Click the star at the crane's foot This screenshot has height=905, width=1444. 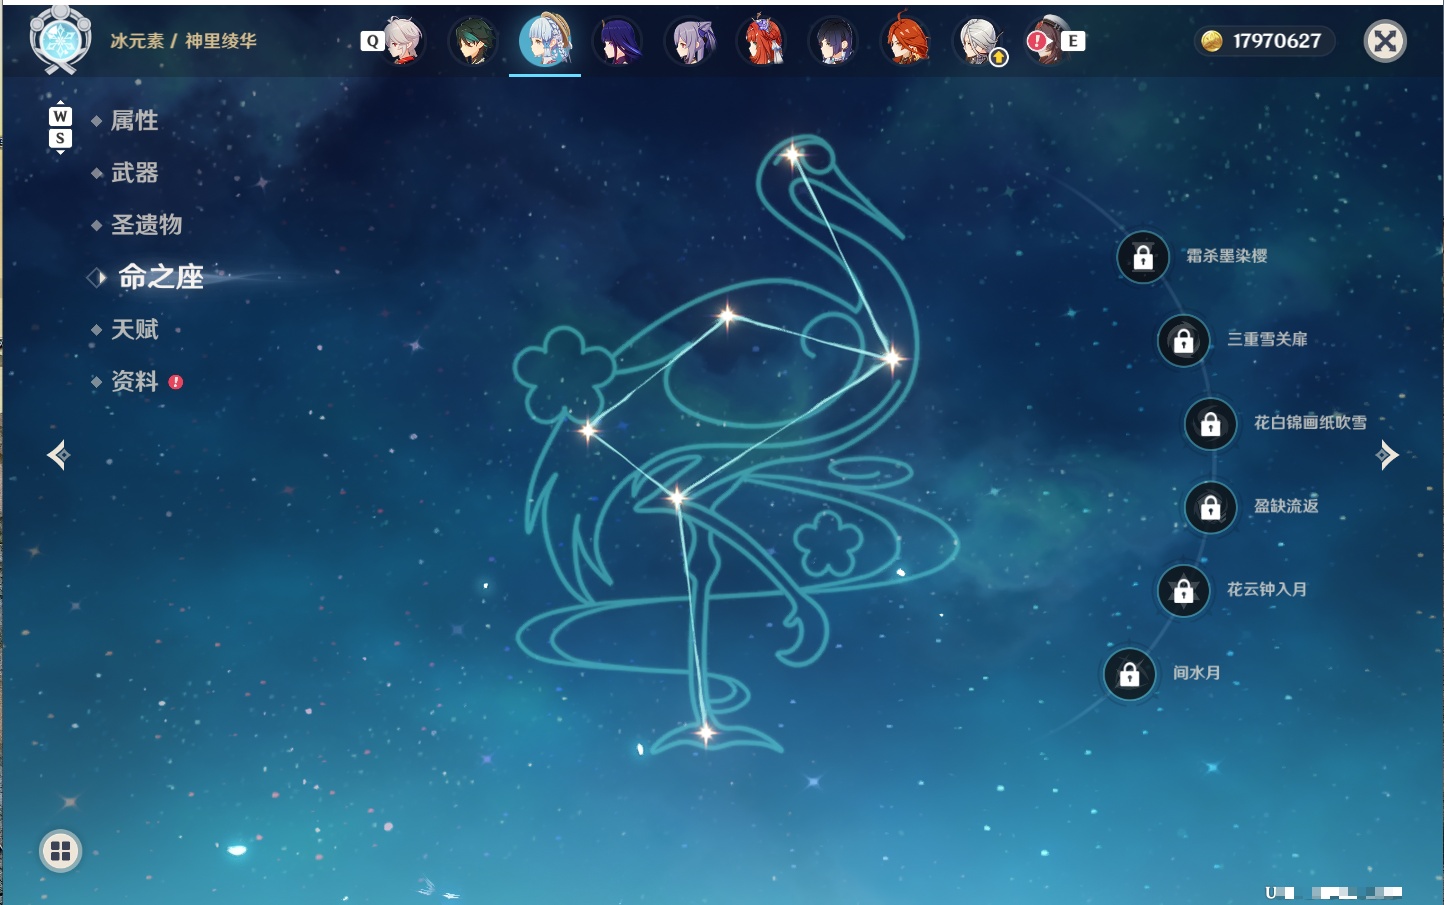point(706,733)
